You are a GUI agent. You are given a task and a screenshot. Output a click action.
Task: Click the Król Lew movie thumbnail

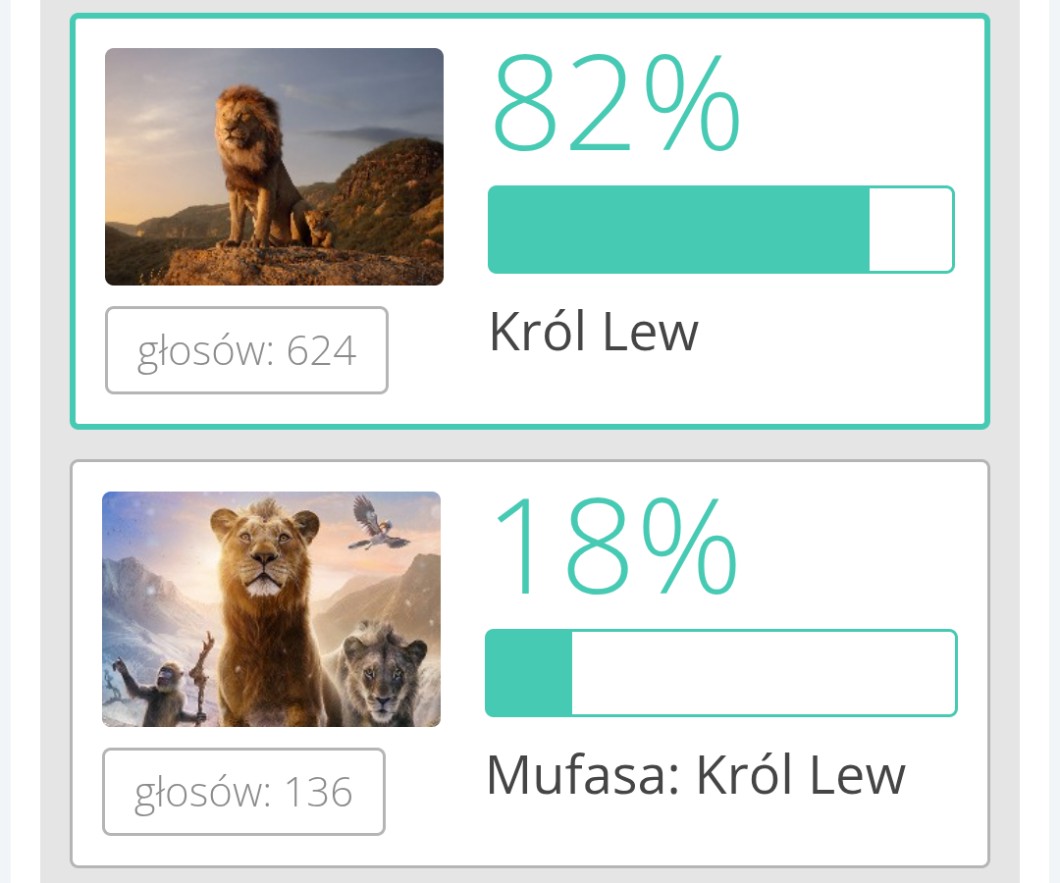[274, 167]
